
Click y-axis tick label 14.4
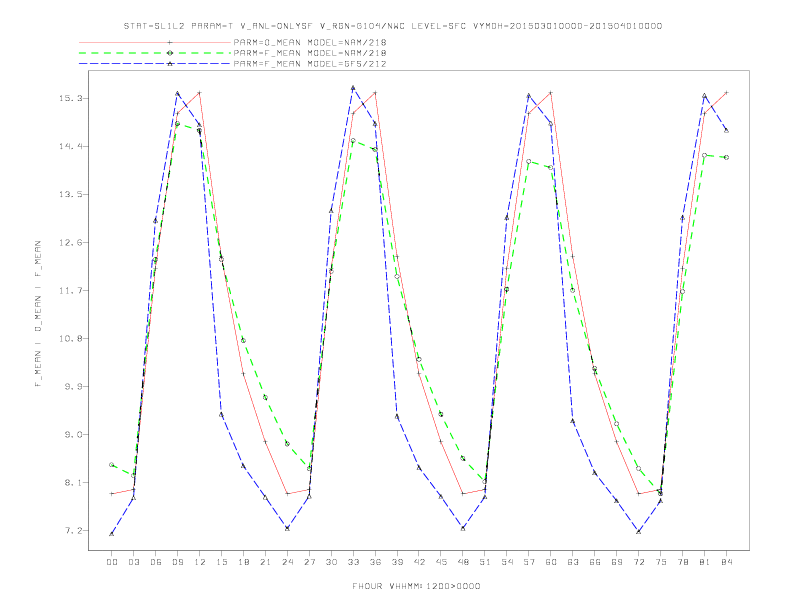(x=70, y=146)
